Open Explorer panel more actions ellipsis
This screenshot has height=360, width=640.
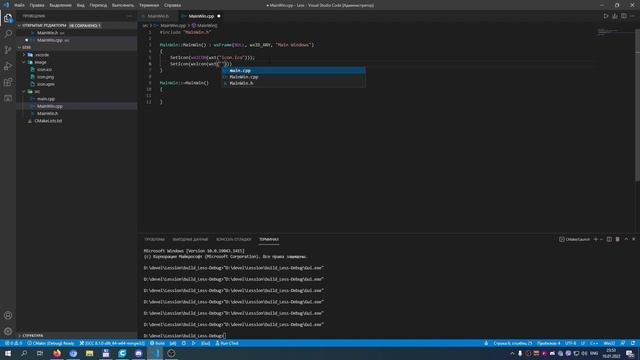tap(130, 16)
